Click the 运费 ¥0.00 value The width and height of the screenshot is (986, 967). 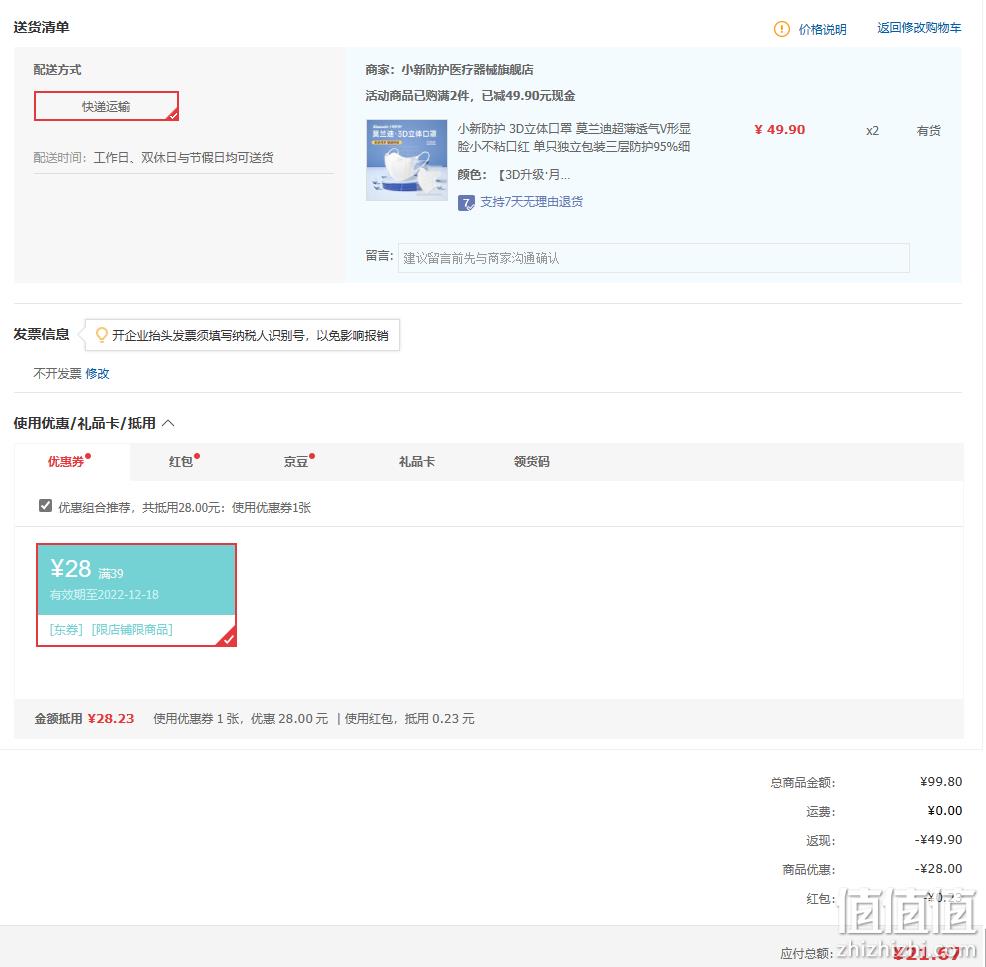pyautogui.click(x=944, y=810)
